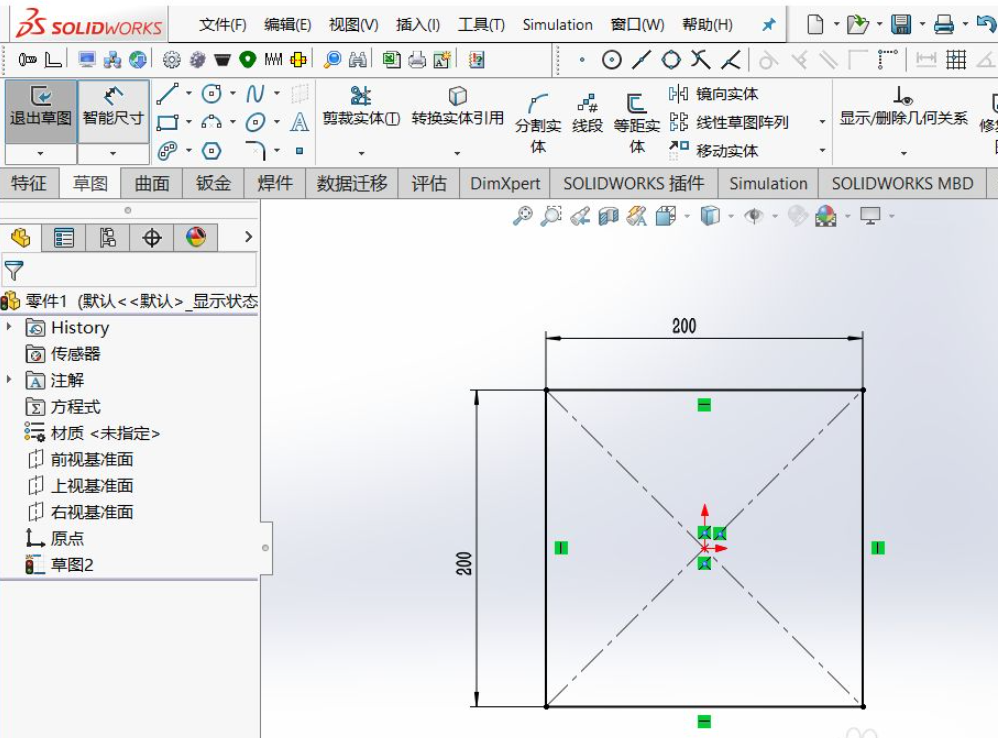Viewport: 998px width, 738px height.
Task: Switch to the 特征 (Features) tab
Action: [29, 183]
